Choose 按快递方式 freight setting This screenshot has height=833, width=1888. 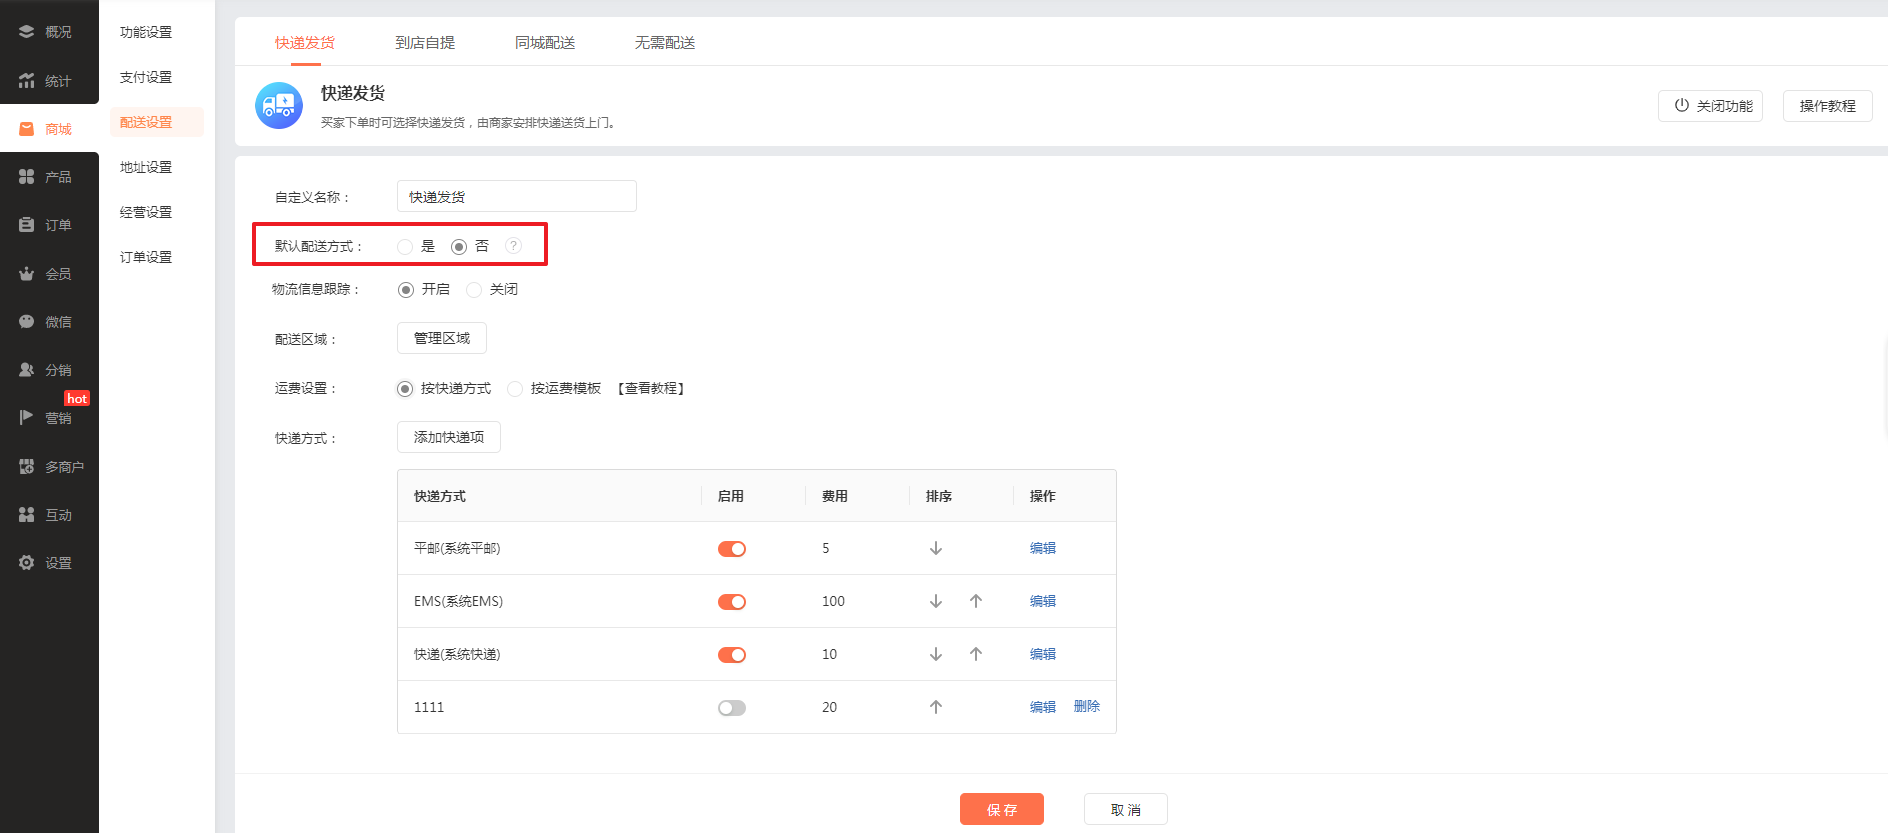pos(405,389)
